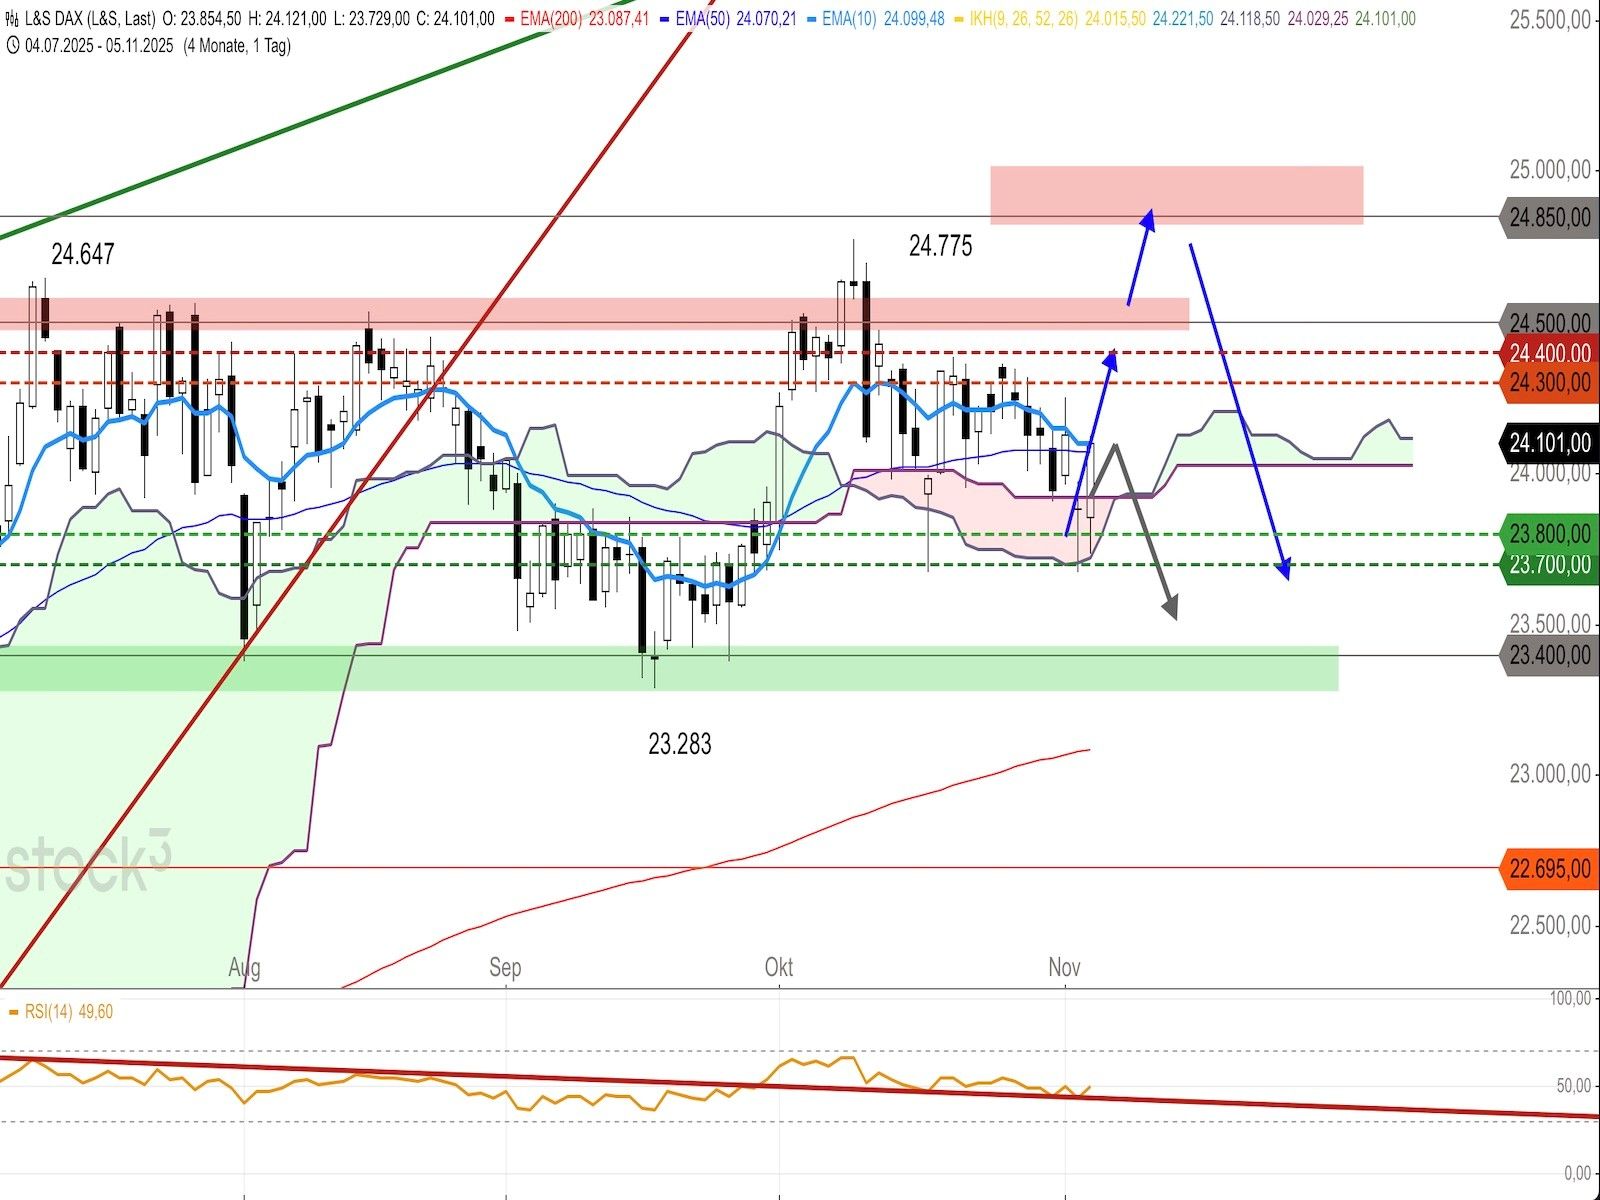Click the black current price label 24.101,00
The height and width of the screenshot is (1200, 1600).
1548,443
